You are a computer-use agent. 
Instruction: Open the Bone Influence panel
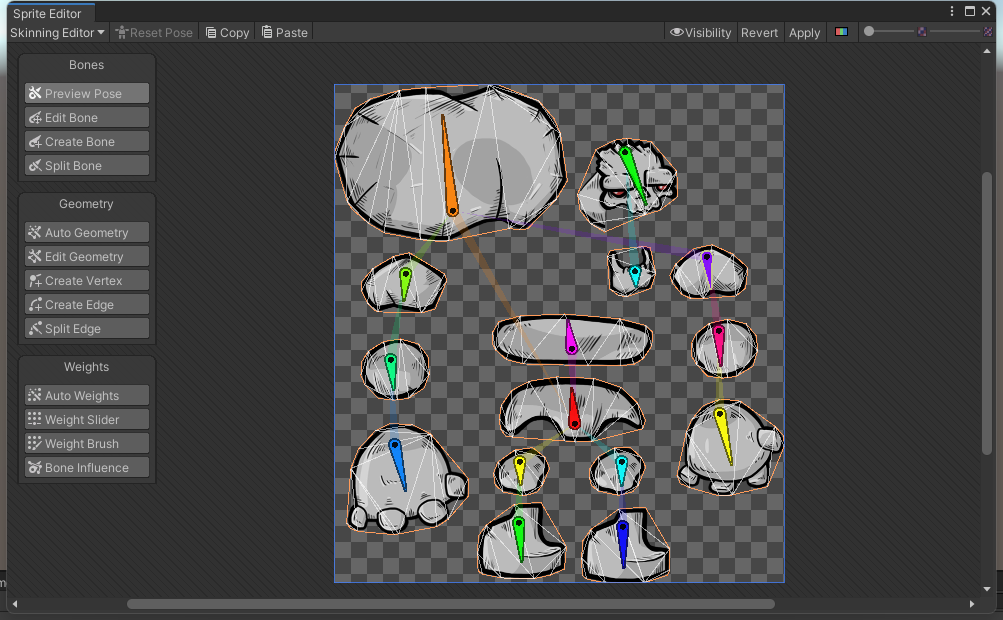tap(86, 467)
